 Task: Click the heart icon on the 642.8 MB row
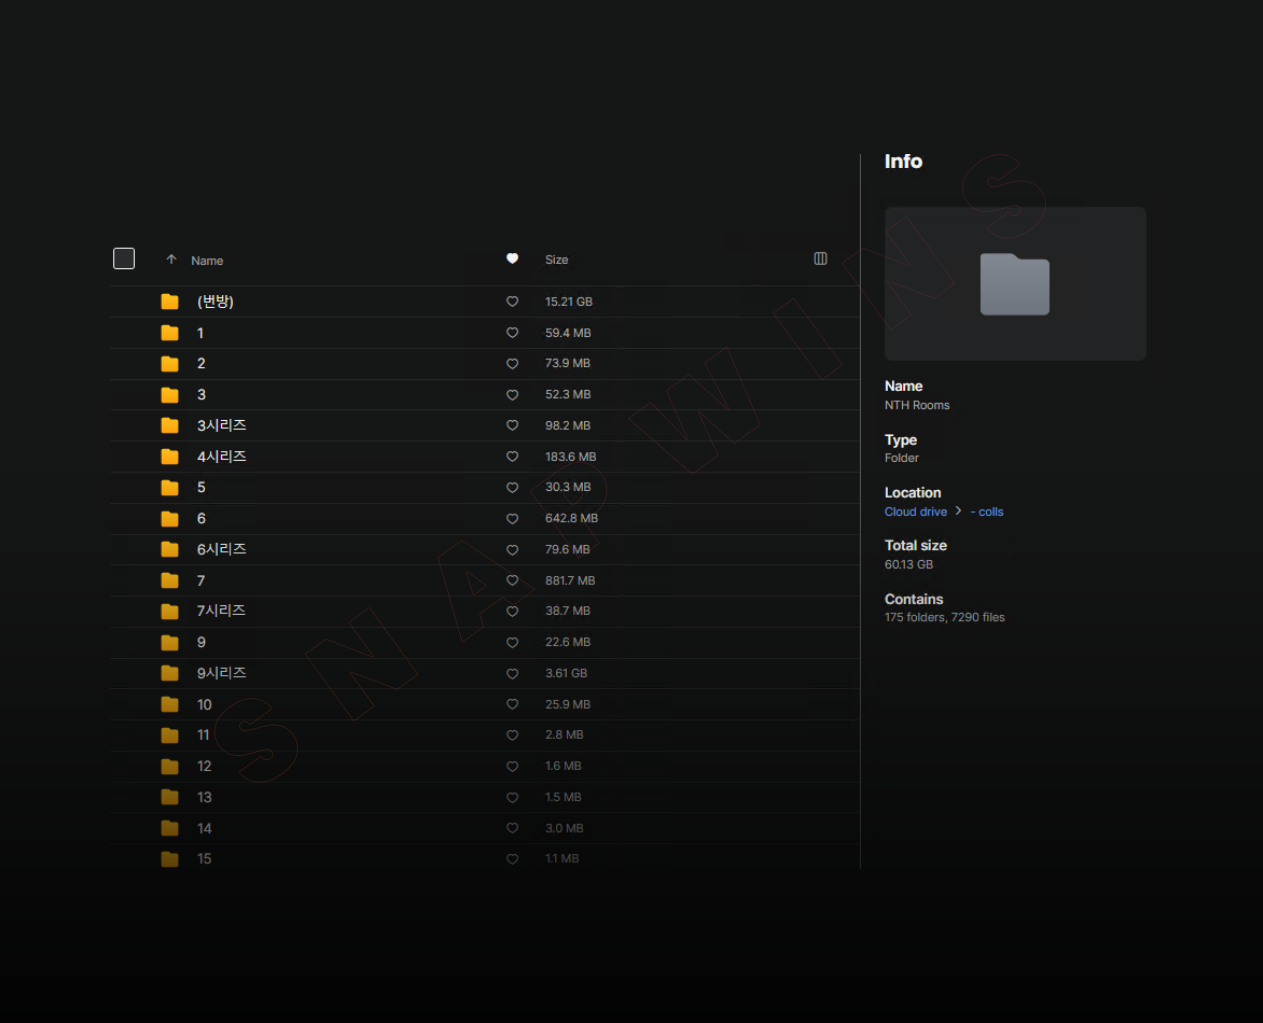[512, 519]
